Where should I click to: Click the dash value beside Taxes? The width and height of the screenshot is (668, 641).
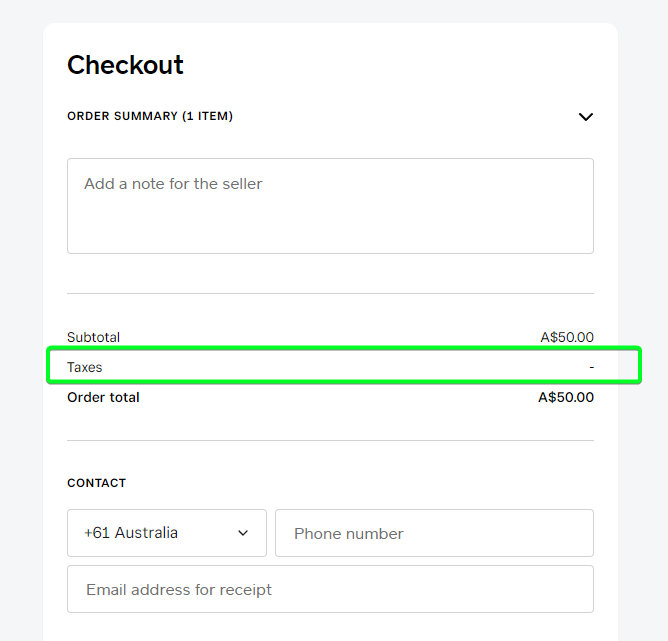pyautogui.click(x=591, y=367)
